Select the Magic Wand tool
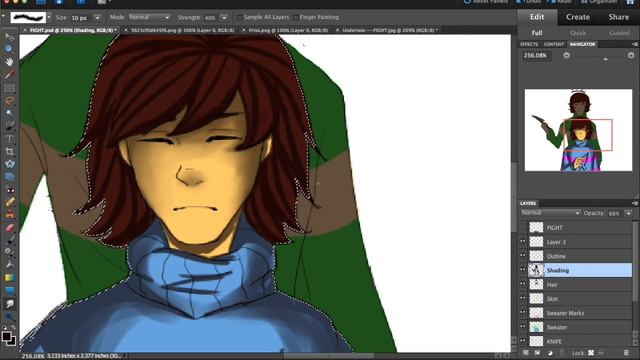Image resolution: width=640 pixels, height=360 pixels. coord(9,113)
